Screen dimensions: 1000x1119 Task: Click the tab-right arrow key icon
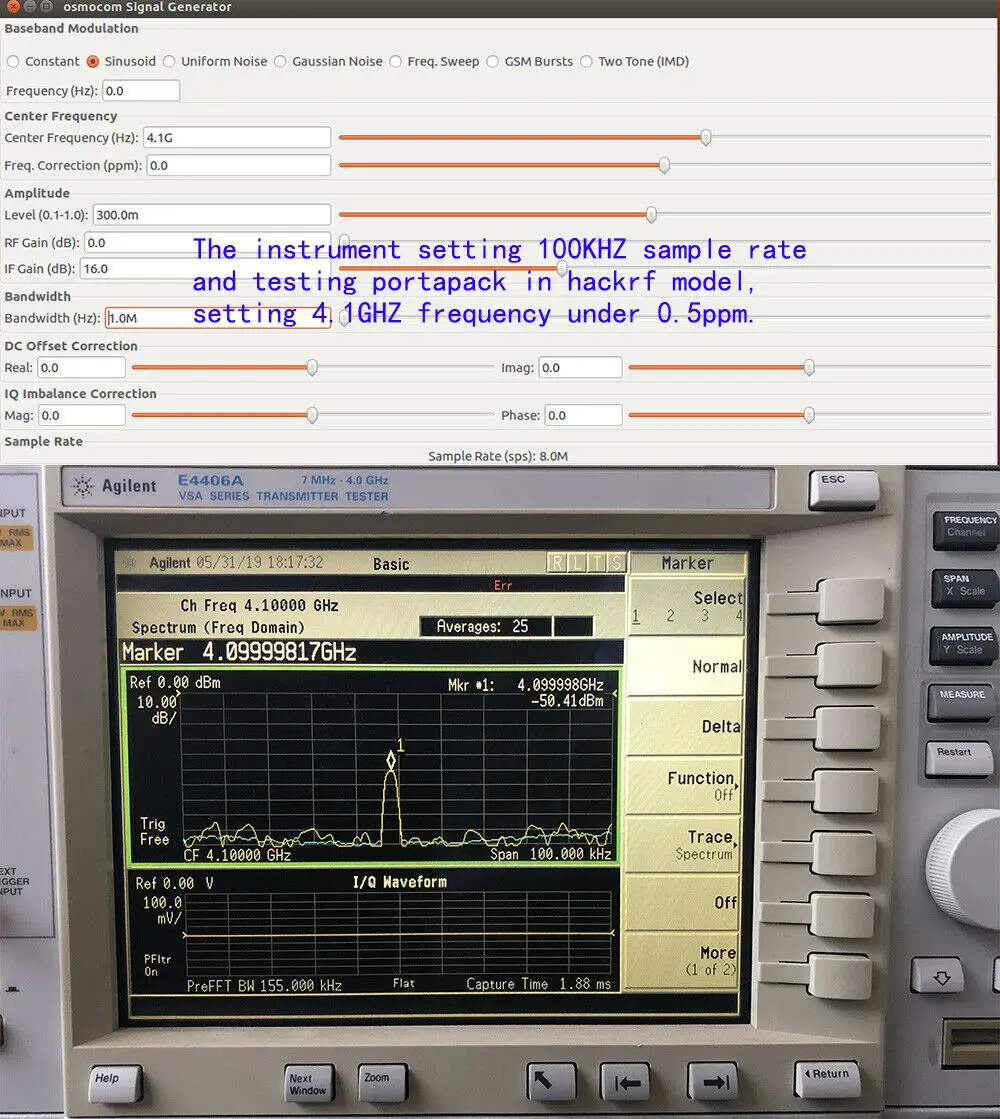tap(713, 1083)
